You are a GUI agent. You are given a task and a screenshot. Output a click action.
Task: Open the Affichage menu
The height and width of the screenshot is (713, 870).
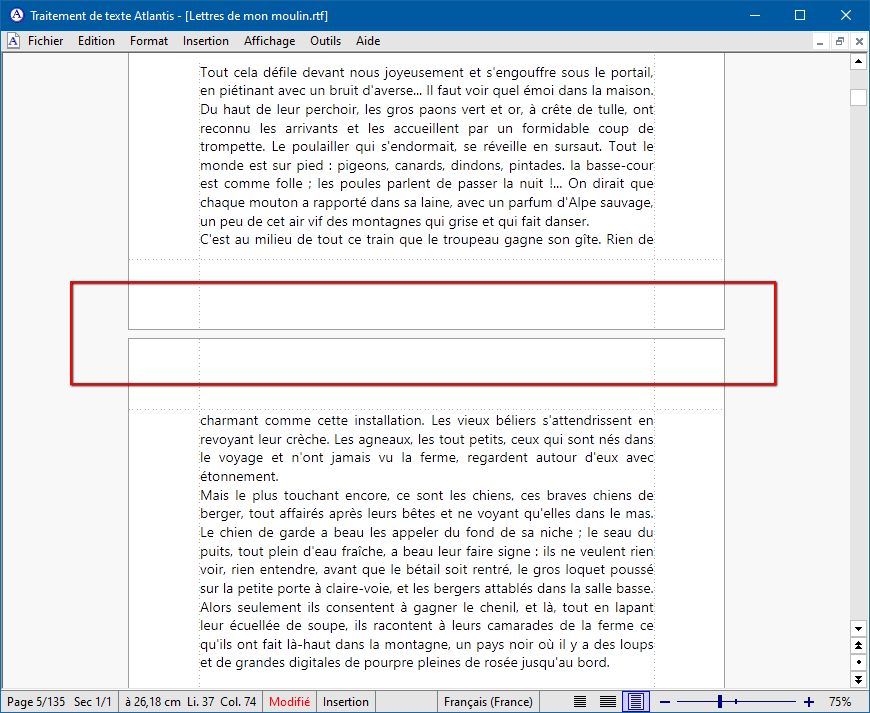click(270, 41)
